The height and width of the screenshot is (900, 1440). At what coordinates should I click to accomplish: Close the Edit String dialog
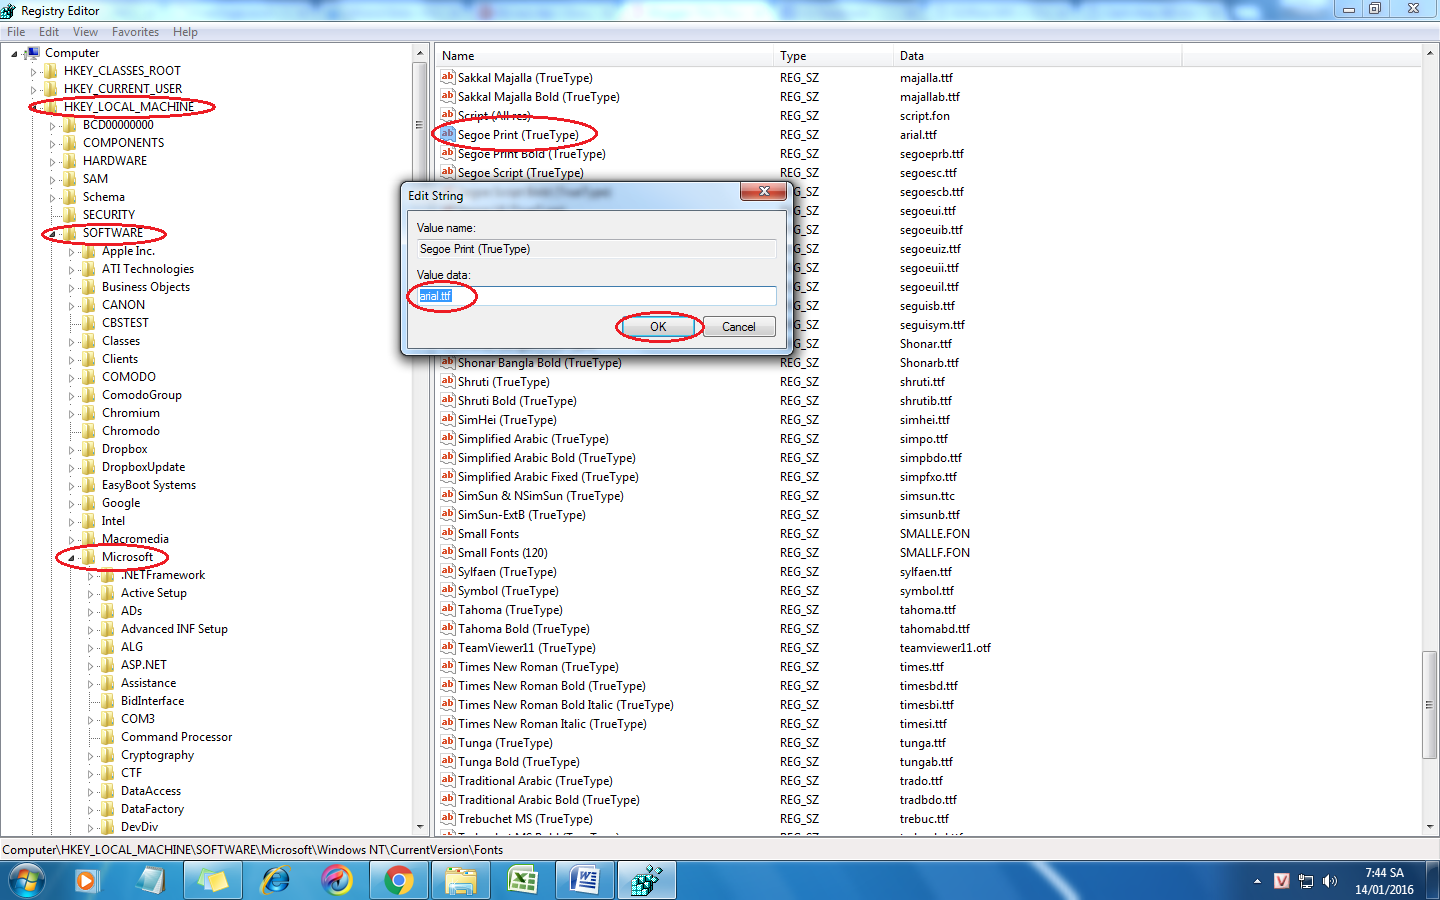click(x=763, y=191)
